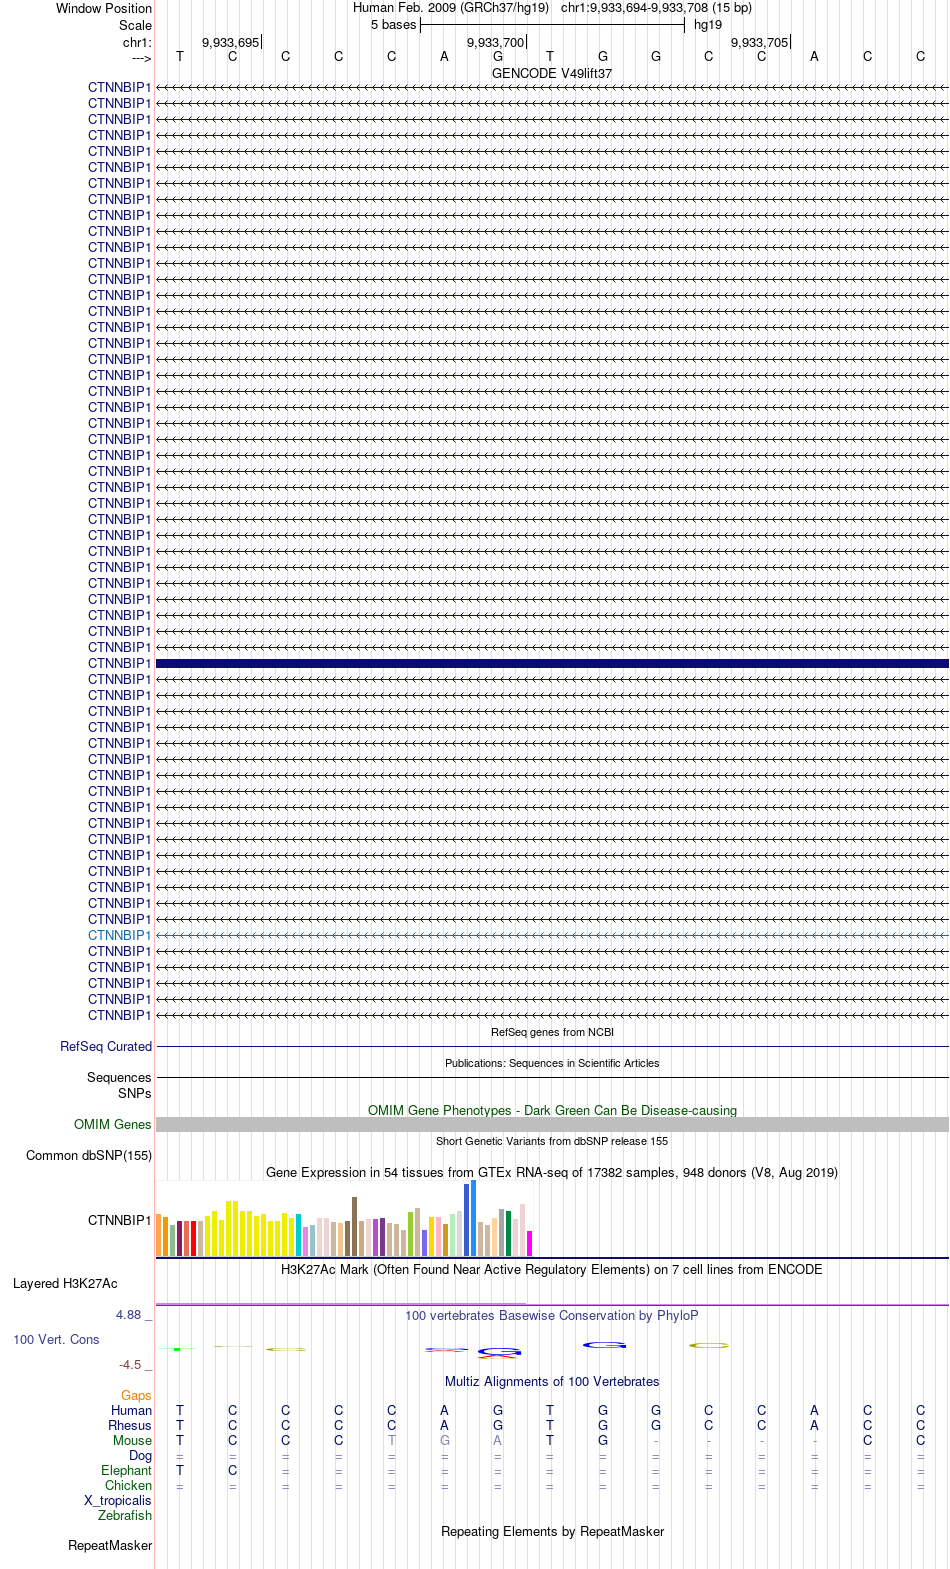This screenshot has width=950, height=1569.
Task: Click the 5 bases scale bar label
Action: pos(393,25)
